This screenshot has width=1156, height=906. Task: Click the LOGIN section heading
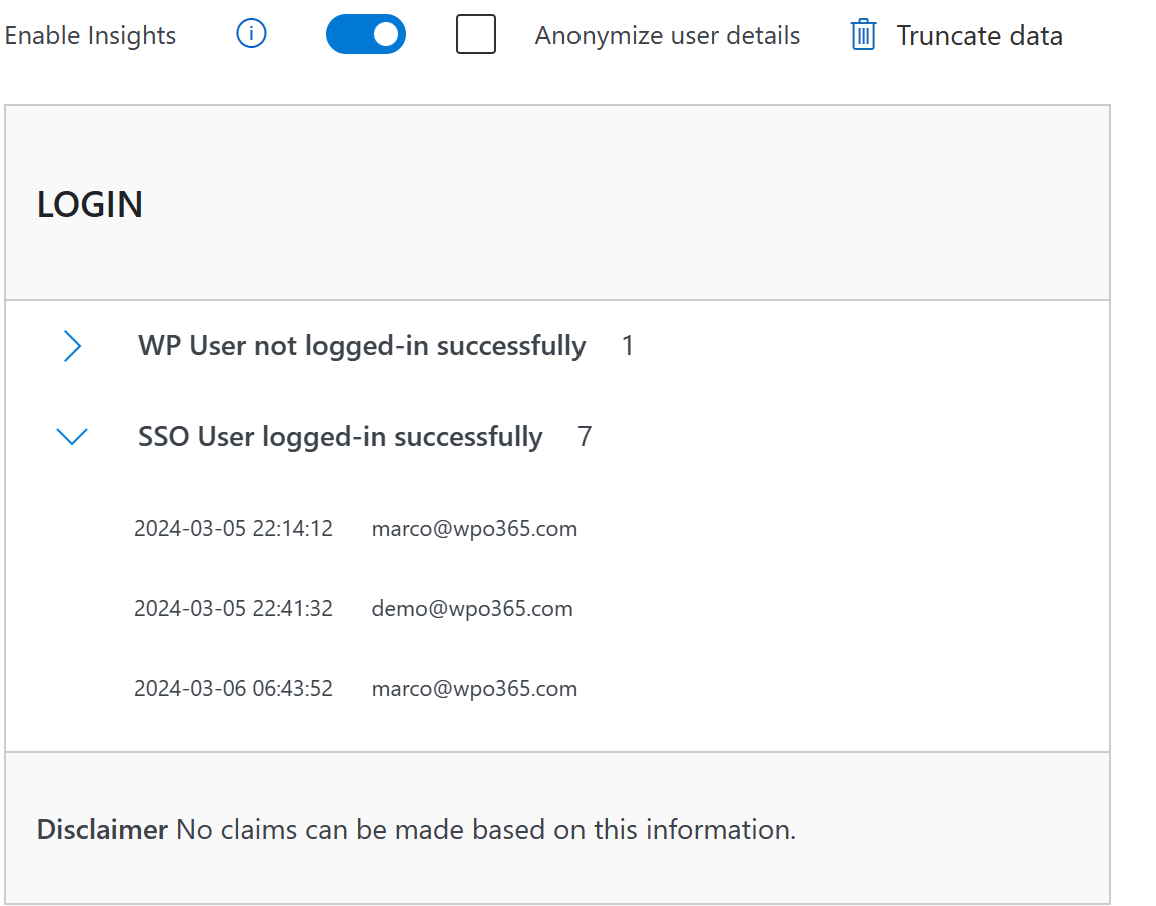point(90,204)
